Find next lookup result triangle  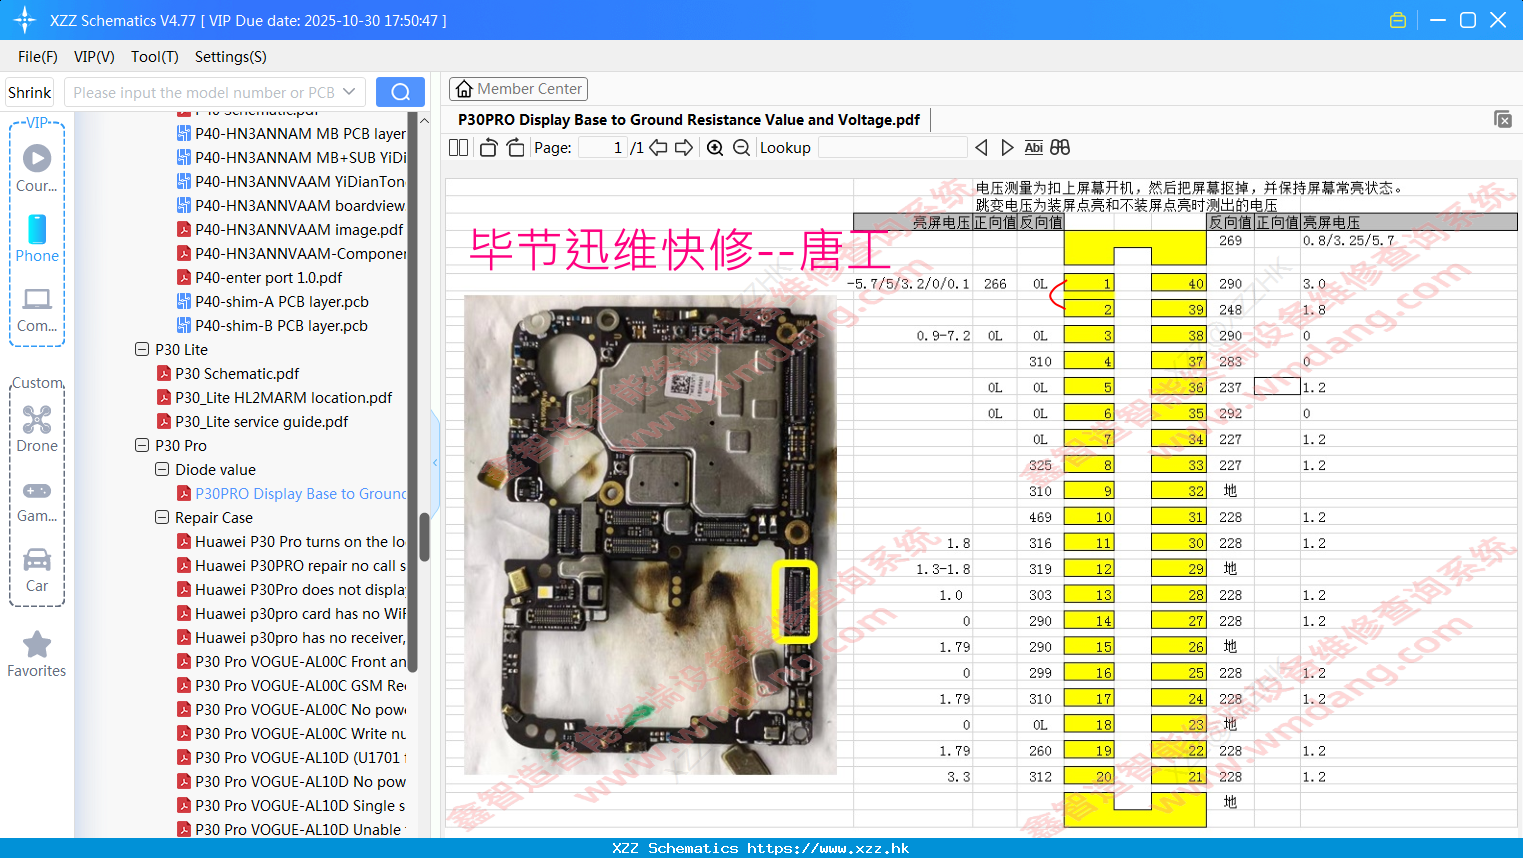pyautogui.click(x=1007, y=147)
